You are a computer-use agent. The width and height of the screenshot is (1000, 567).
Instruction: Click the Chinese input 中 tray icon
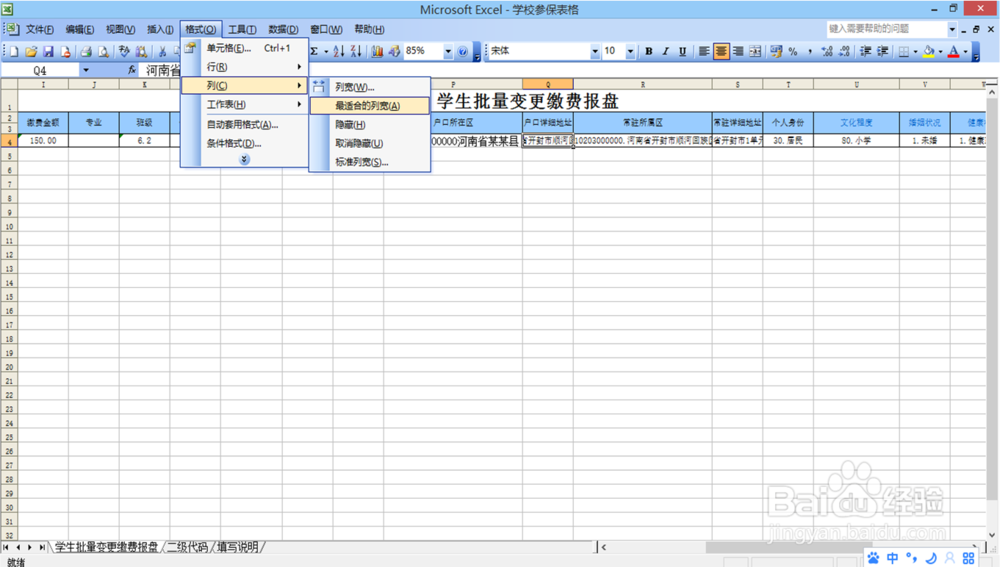[x=892, y=558]
